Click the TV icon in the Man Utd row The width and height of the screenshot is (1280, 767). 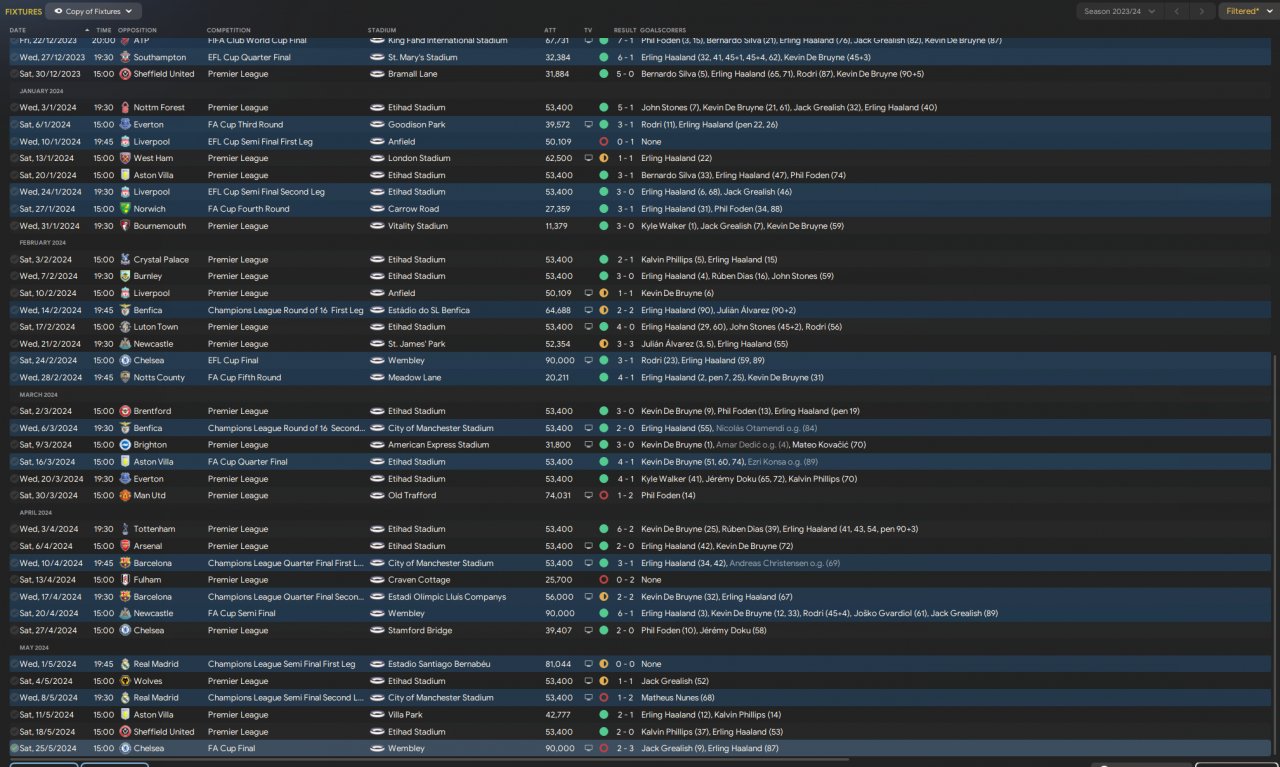(588, 495)
